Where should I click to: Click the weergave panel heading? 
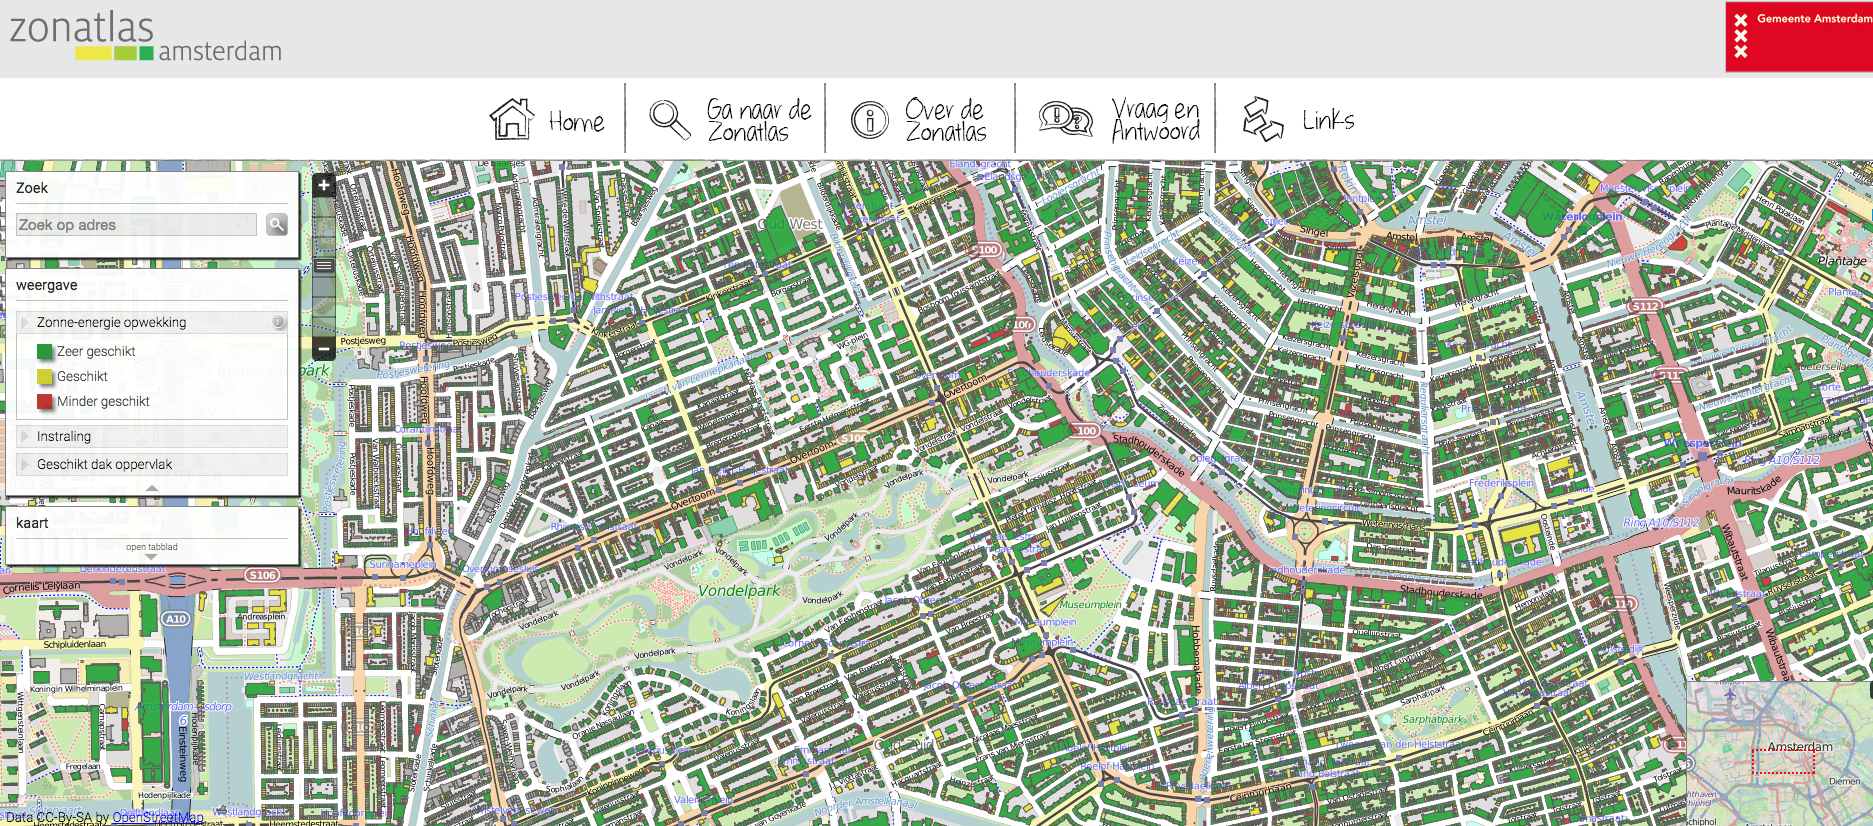coord(46,285)
